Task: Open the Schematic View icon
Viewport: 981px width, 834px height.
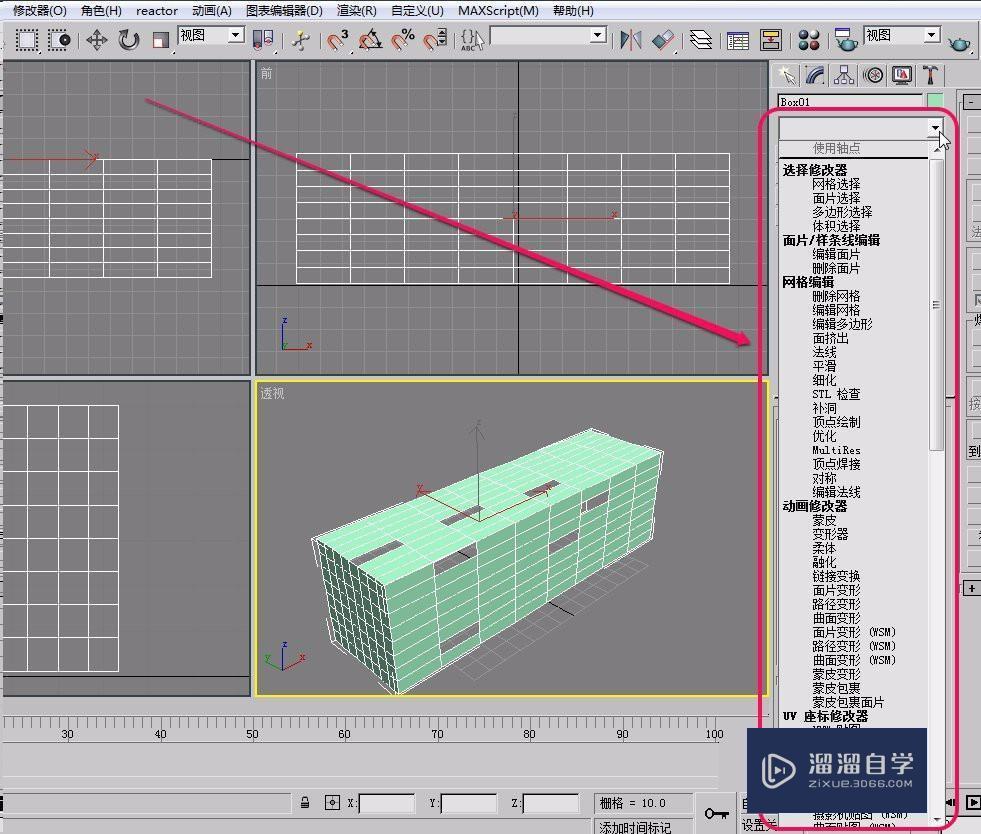Action: pyautogui.click(x=771, y=40)
